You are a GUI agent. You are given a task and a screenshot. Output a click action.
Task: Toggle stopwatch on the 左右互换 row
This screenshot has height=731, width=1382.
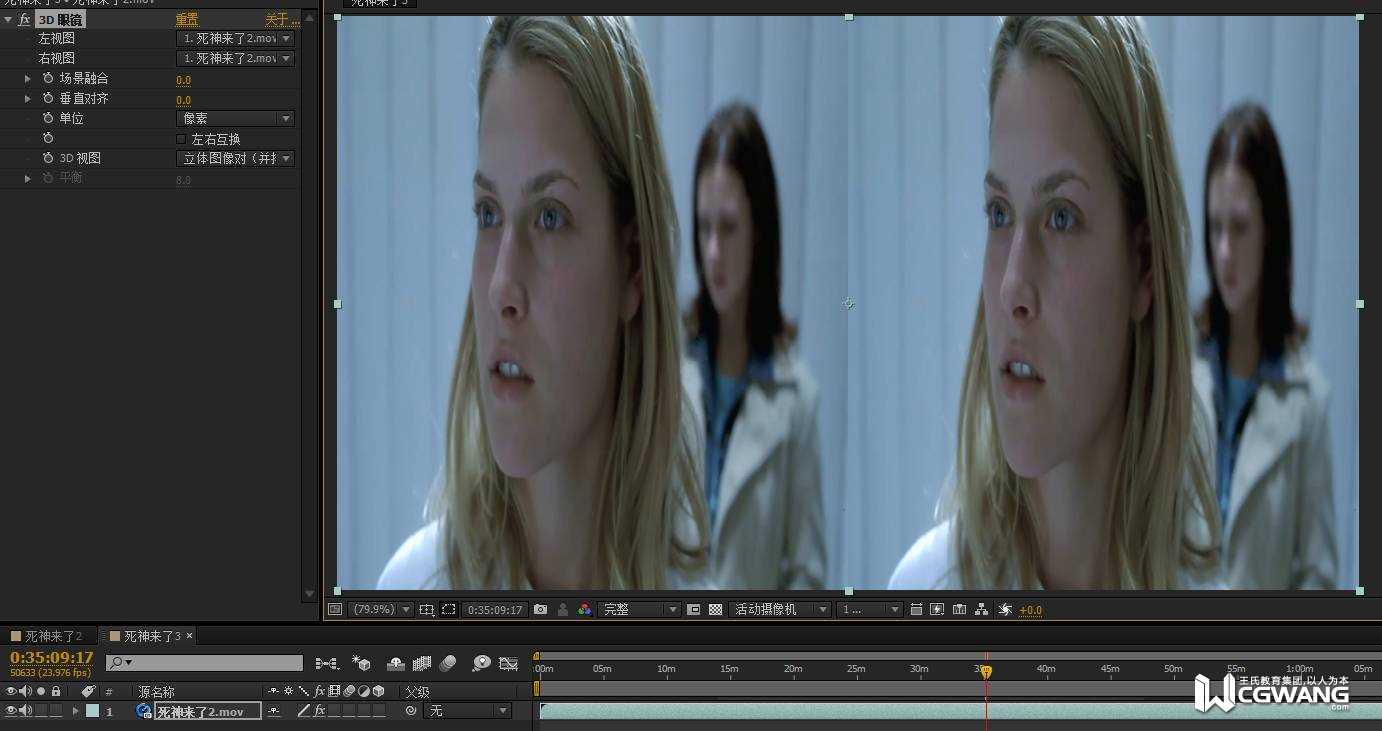pyautogui.click(x=48, y=138)
